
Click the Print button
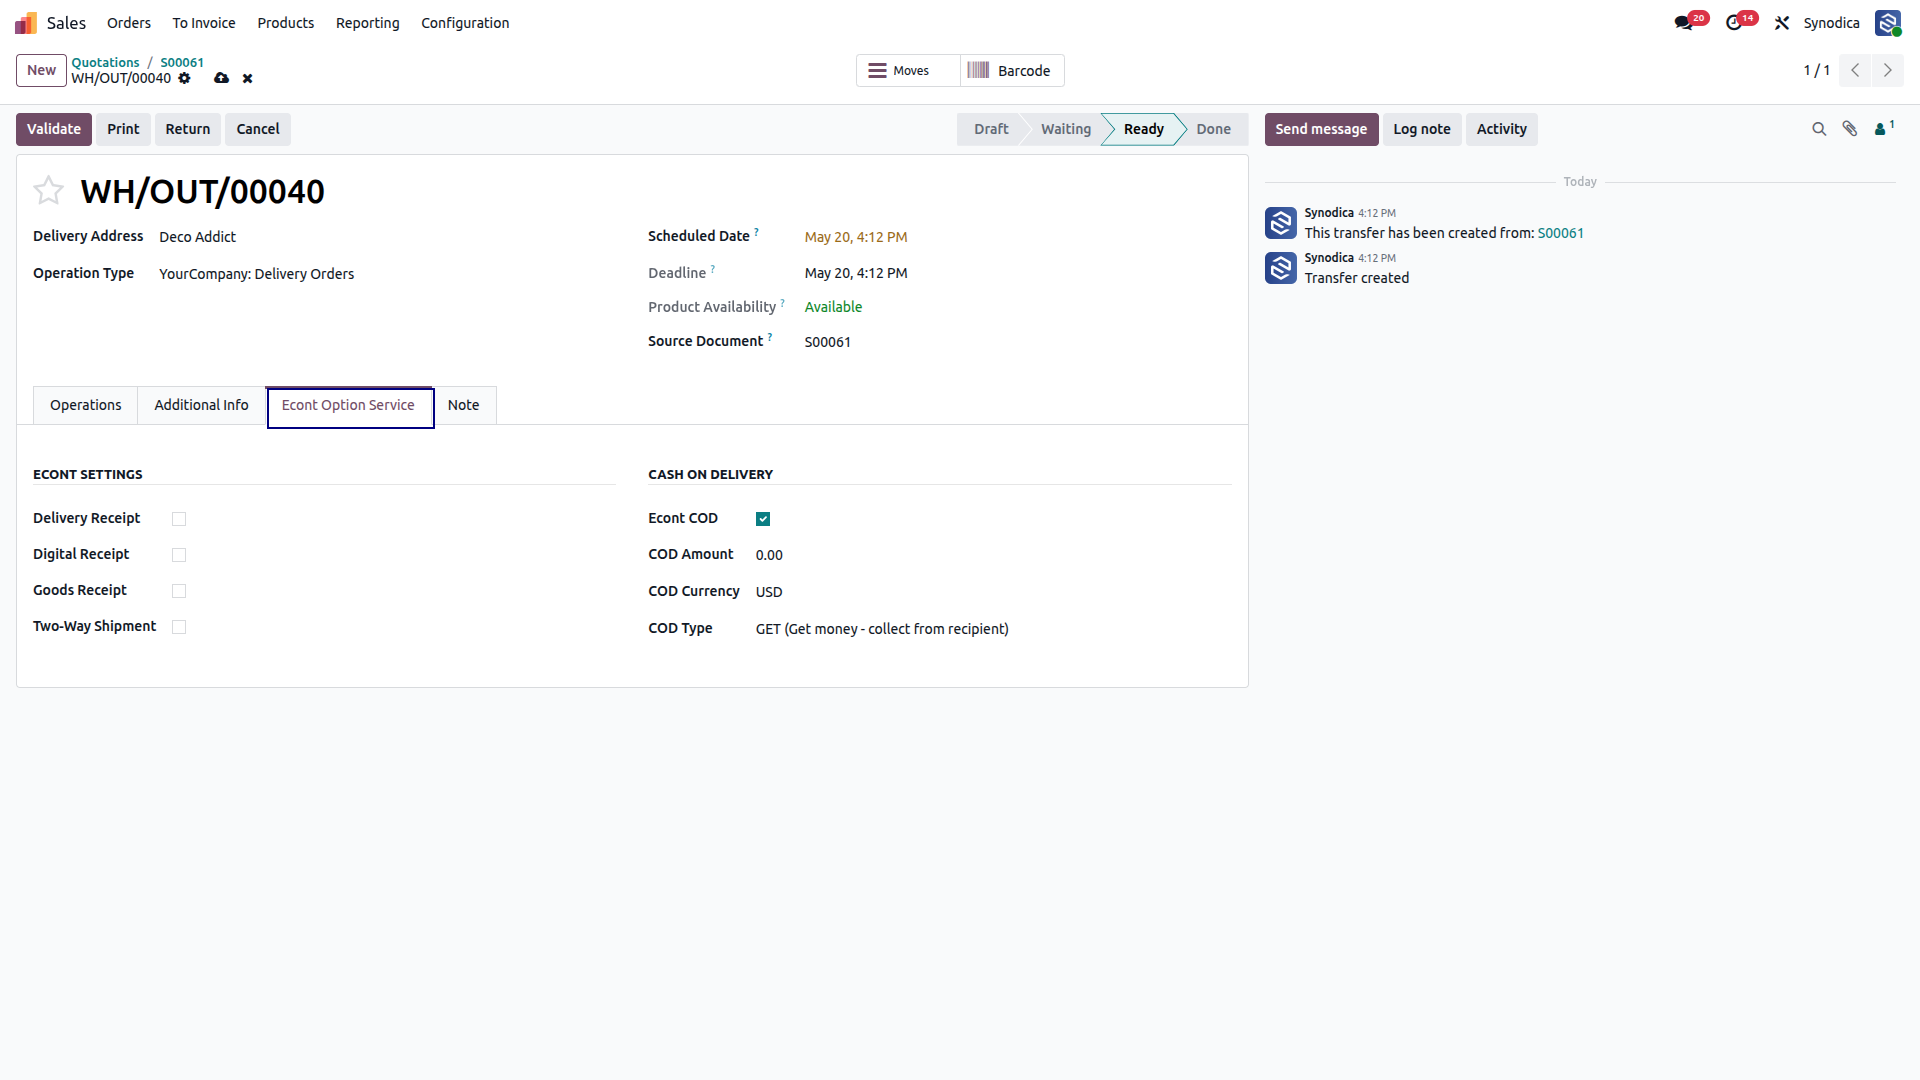pos(123,129)
